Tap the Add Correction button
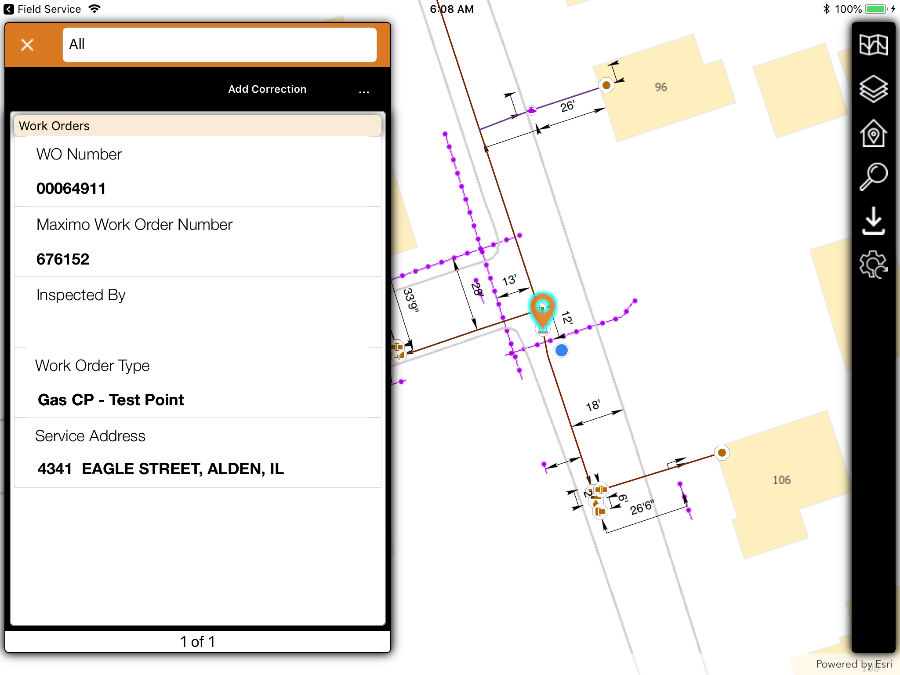The image size is (900, 675). coord(267,89)
